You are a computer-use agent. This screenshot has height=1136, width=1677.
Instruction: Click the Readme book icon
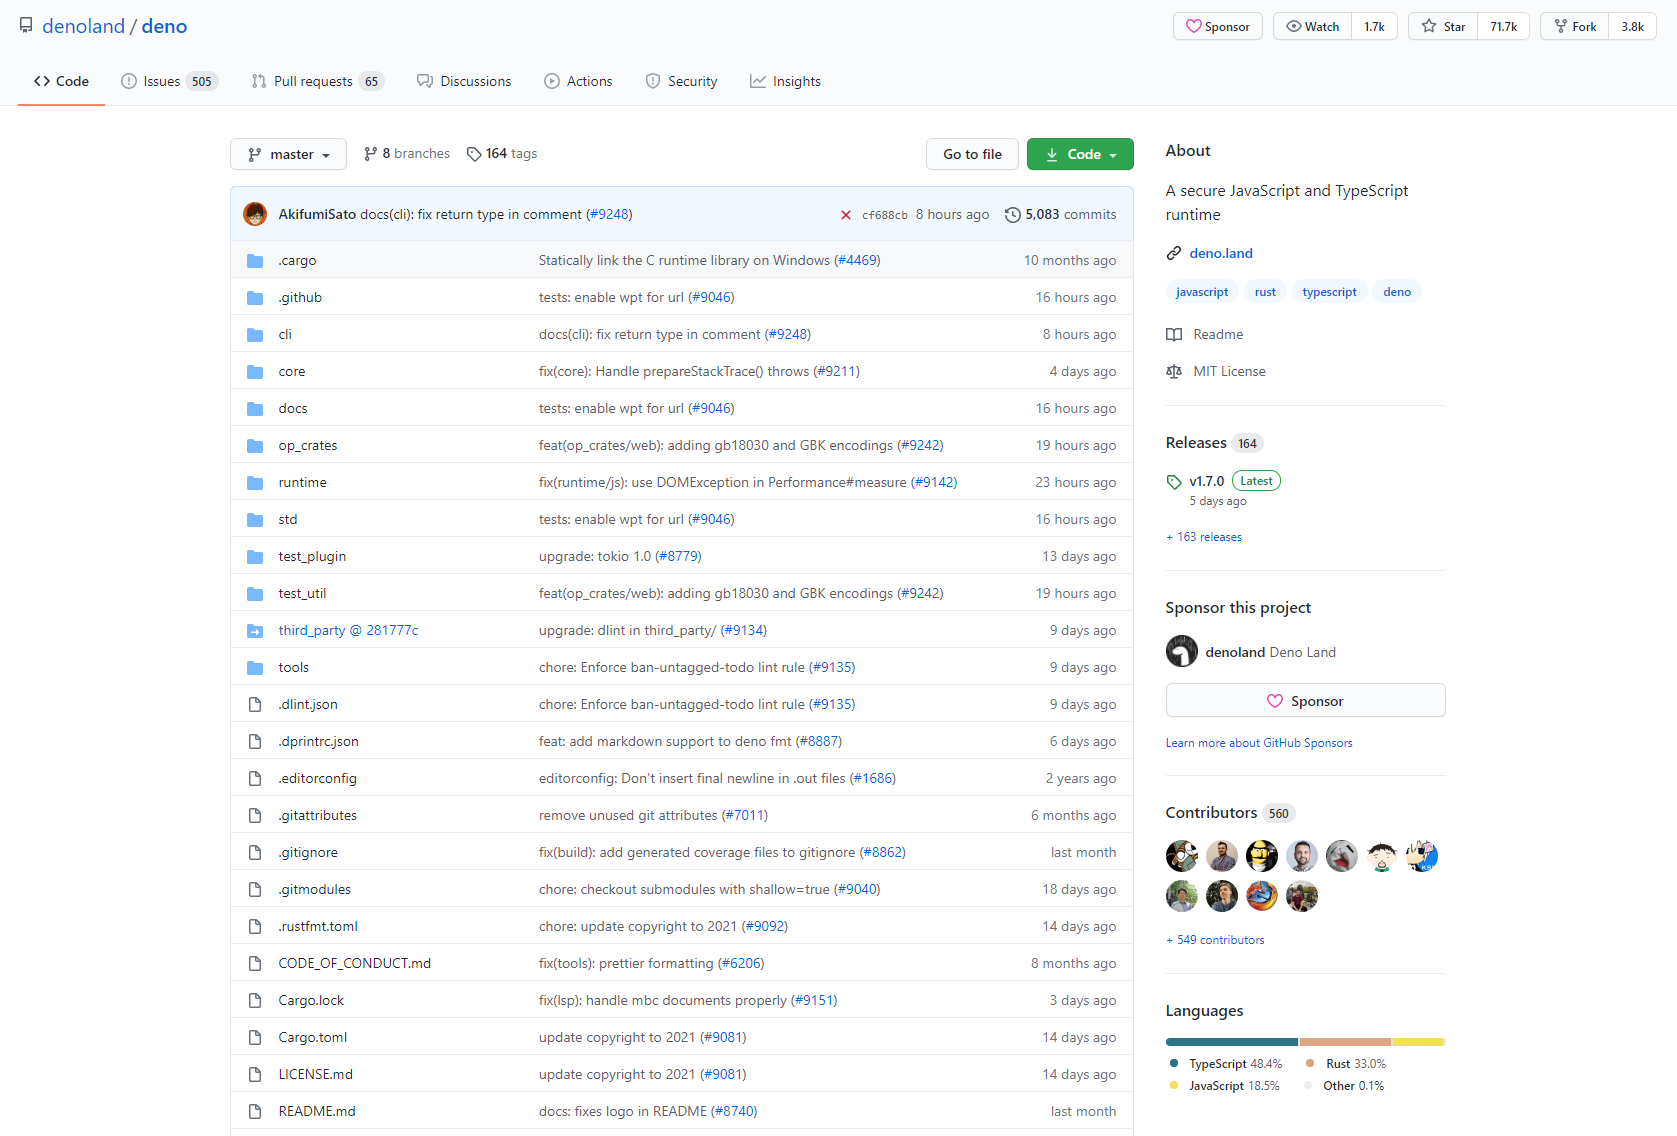pyautogui.click(x=1174, y=335)
